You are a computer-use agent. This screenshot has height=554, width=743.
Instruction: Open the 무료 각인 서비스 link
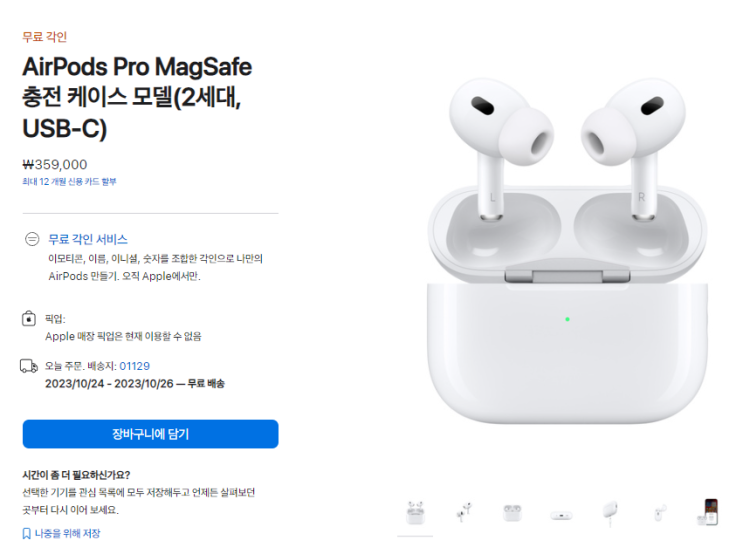pos(88,239)
